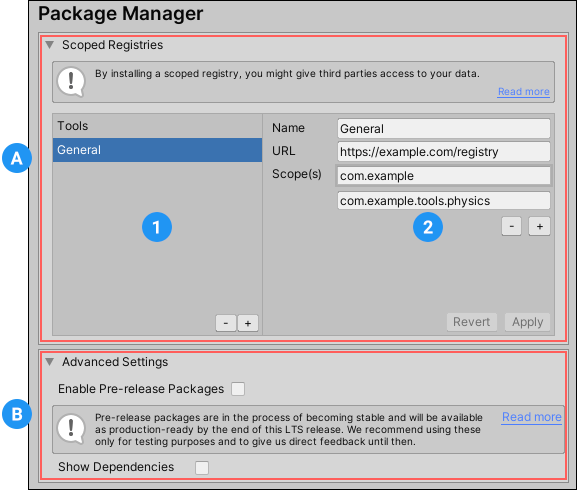Open Read more link for pre-release packages
The image size is (577, 490).
click(x=532, y=417)
